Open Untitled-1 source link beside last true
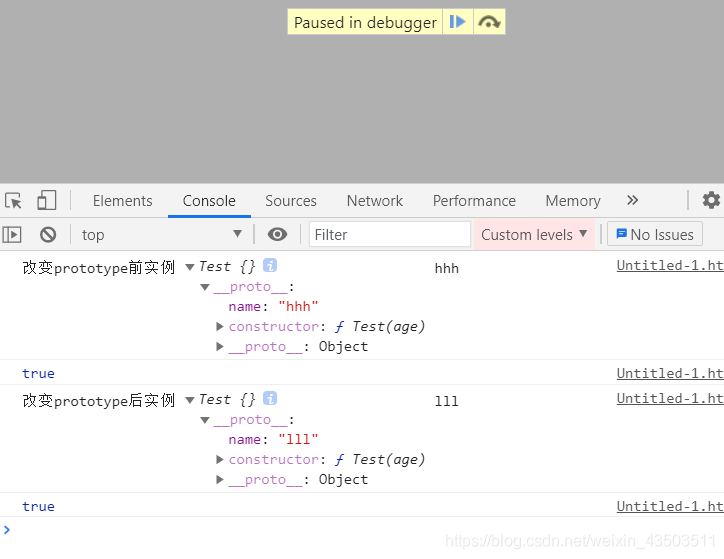This screenshot has height=559, width=724. click(x=670, y=506)
